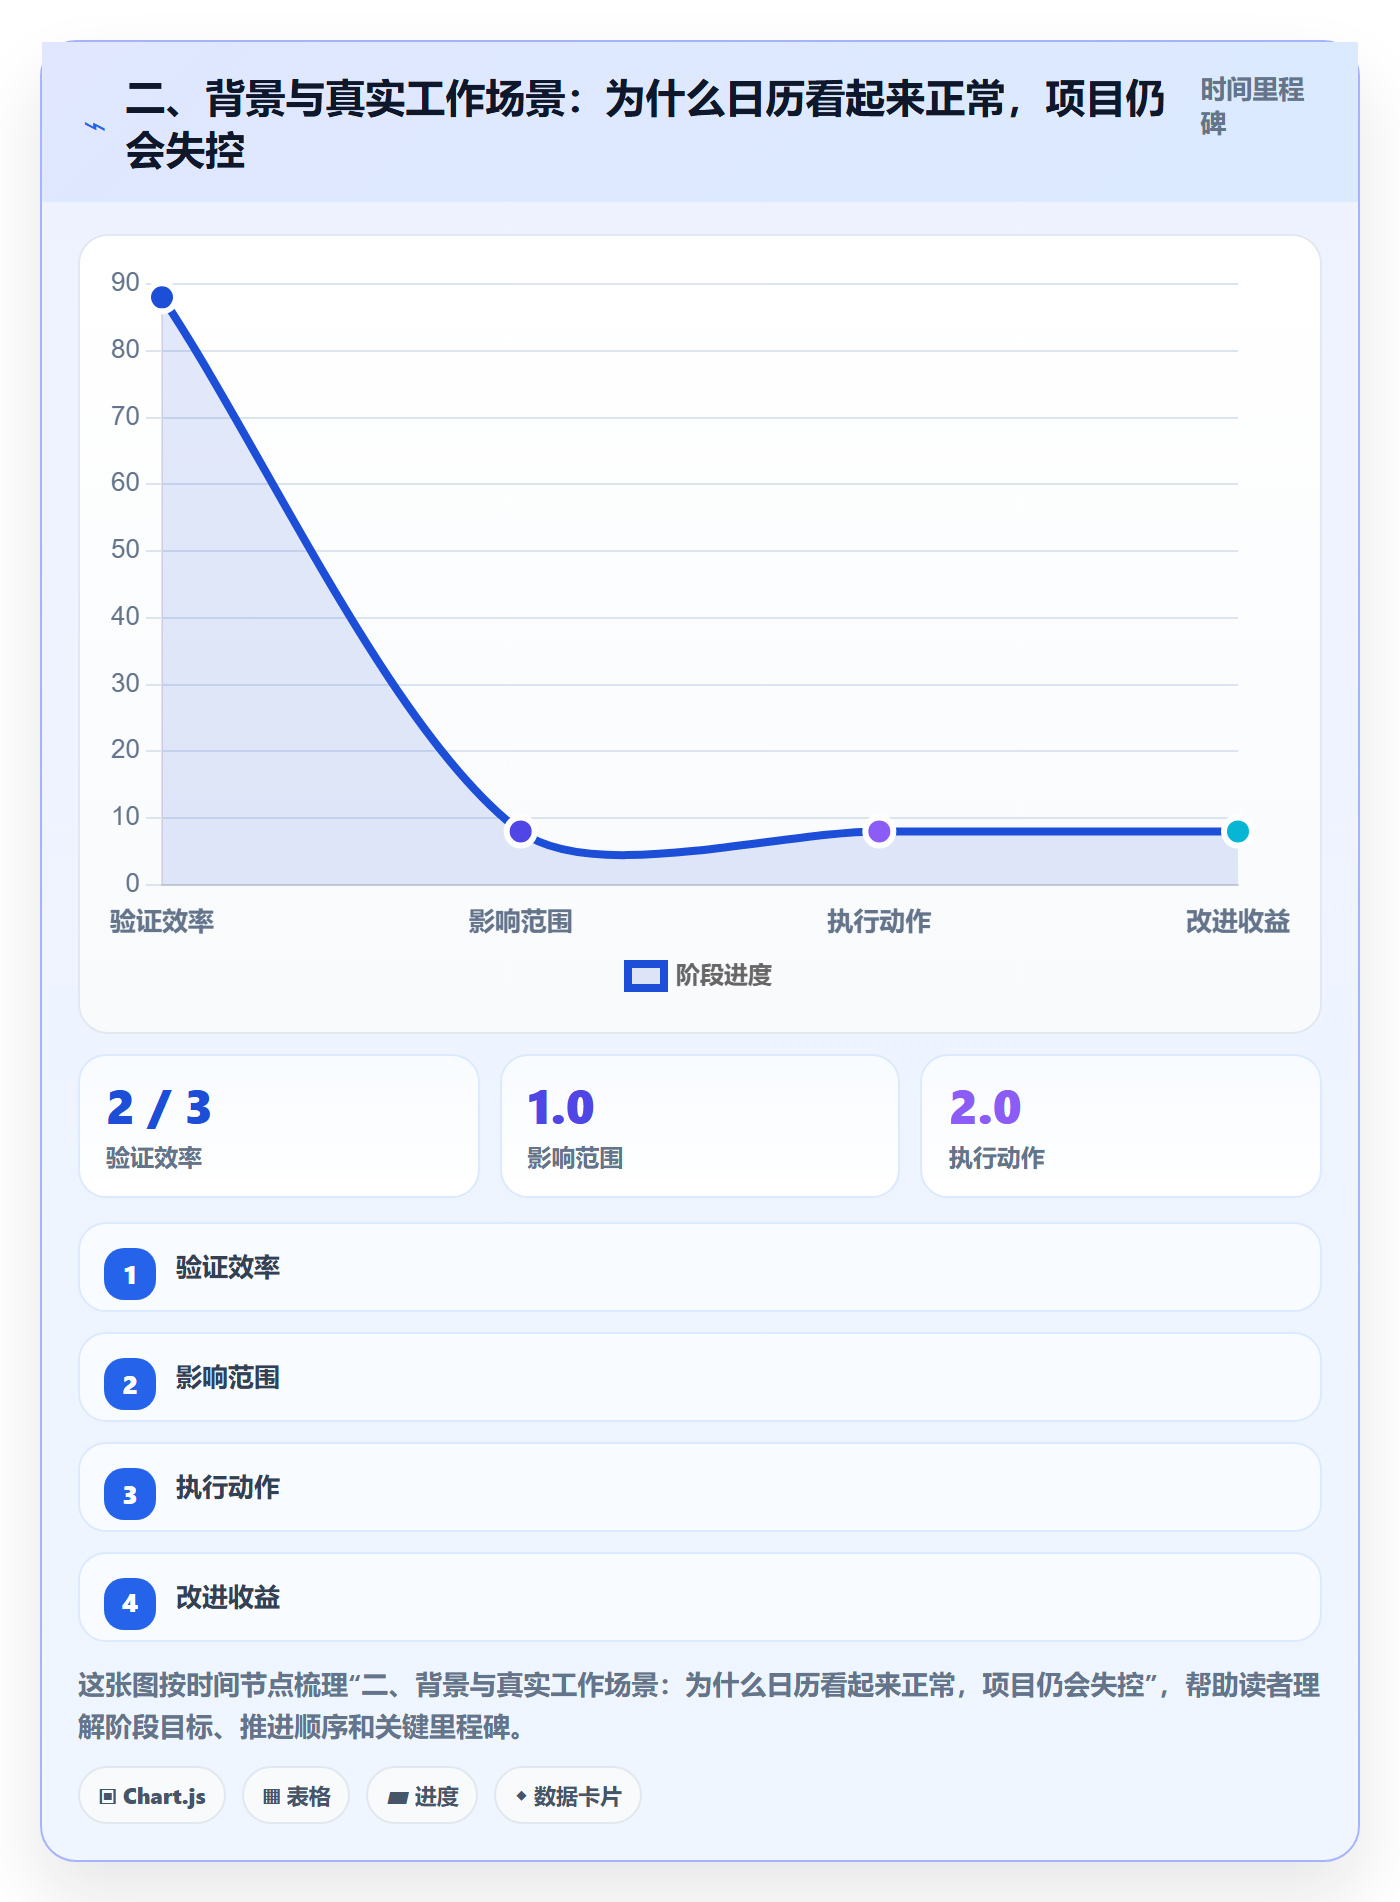
Task: Click the main section title heading
Action: [x=646, y=126]
